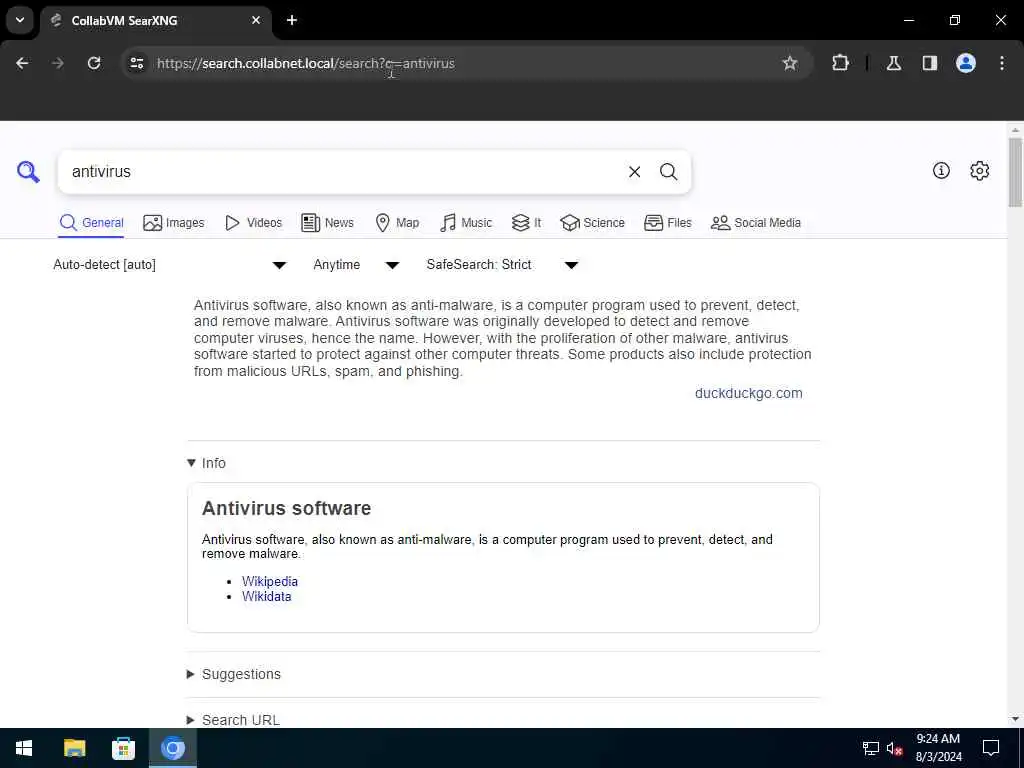1024x768 pixels.
Task: Open Microsoft Store from taskbar
Action: (123, 748)
